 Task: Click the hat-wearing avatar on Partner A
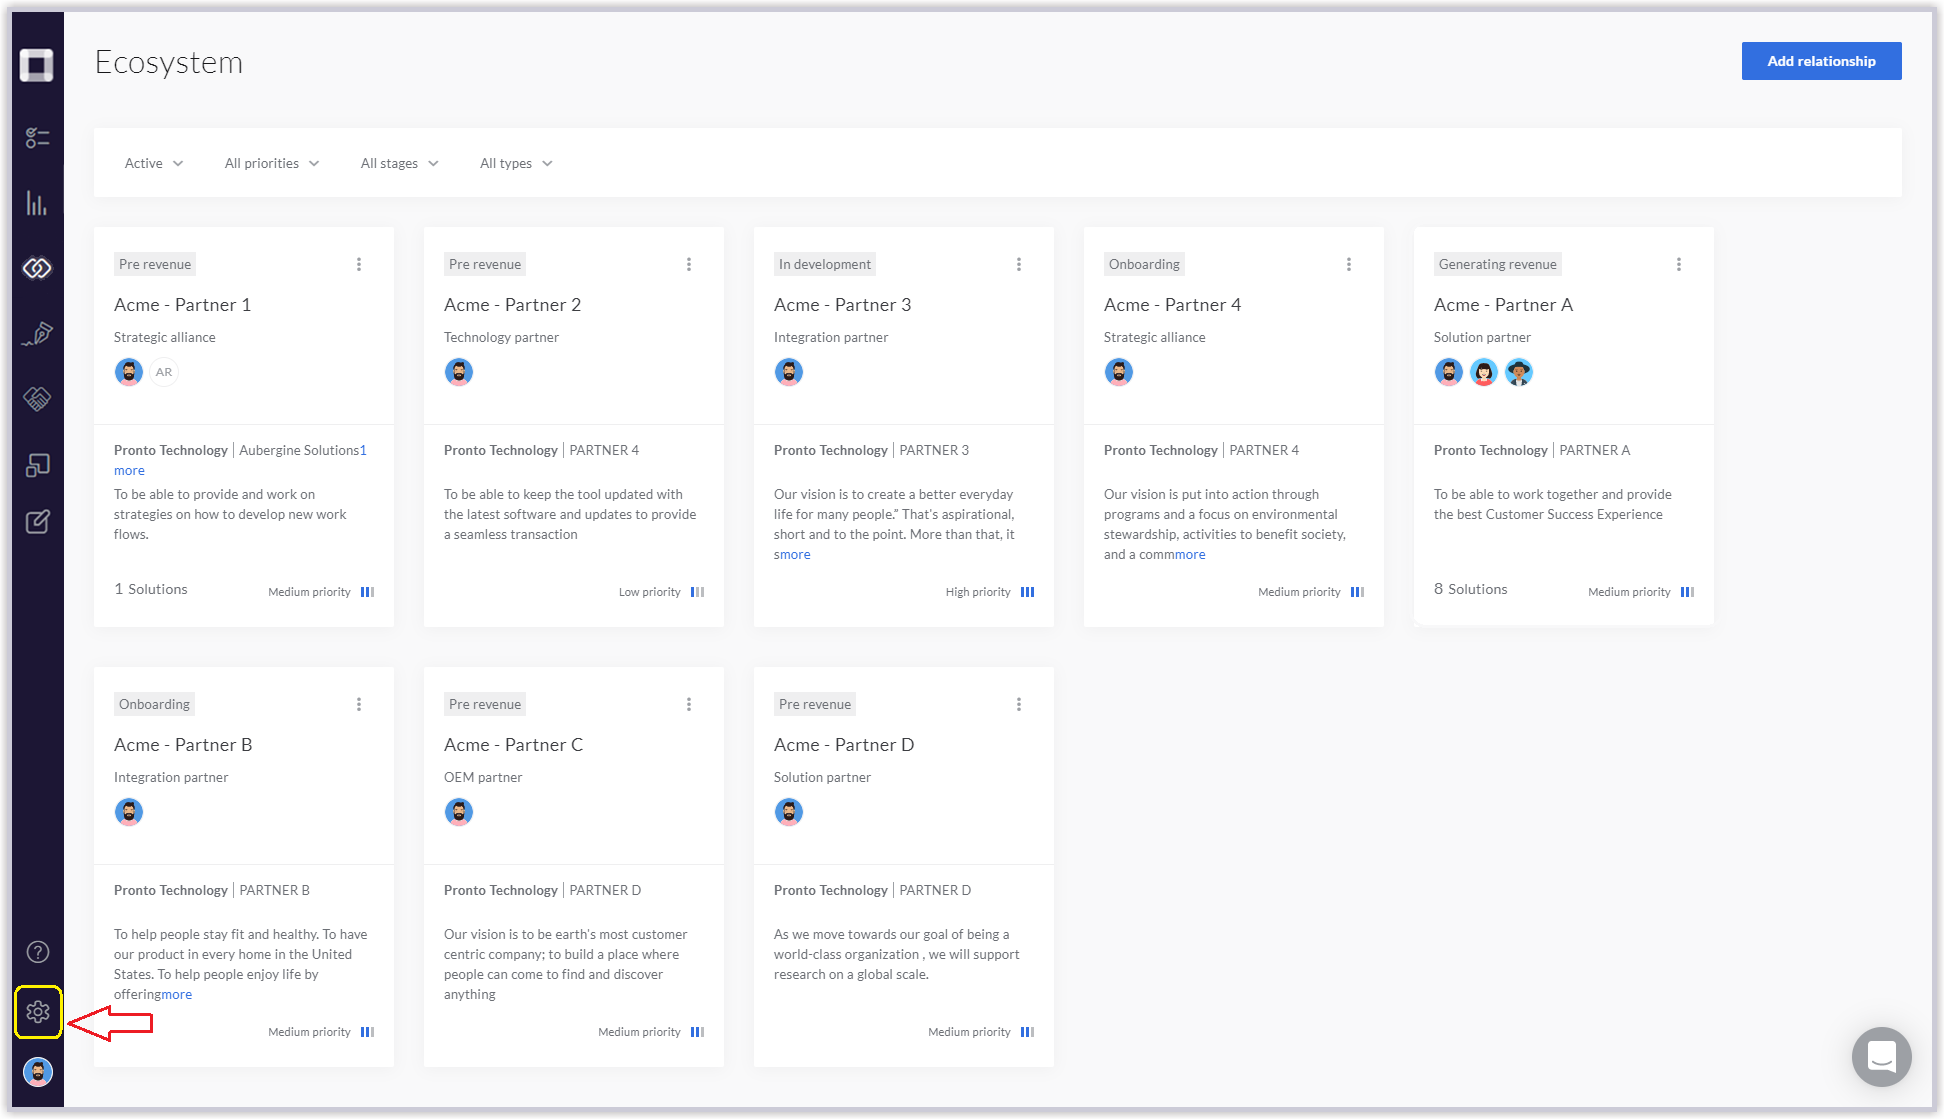point(1519,372)
